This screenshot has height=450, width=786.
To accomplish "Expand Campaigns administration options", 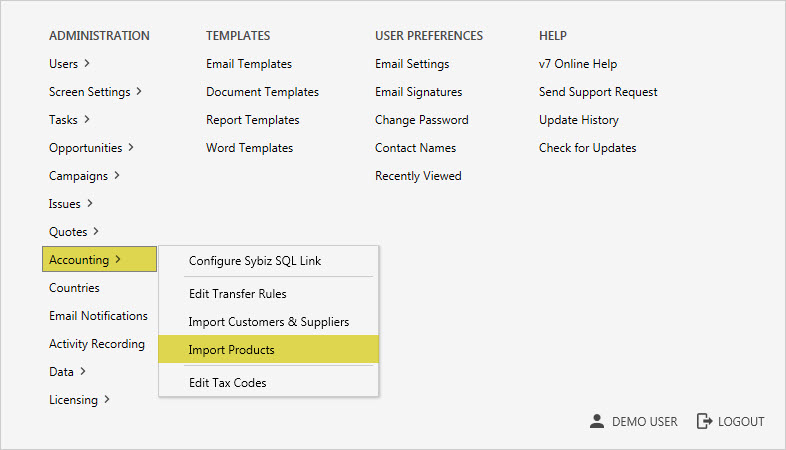I will 84,176.
